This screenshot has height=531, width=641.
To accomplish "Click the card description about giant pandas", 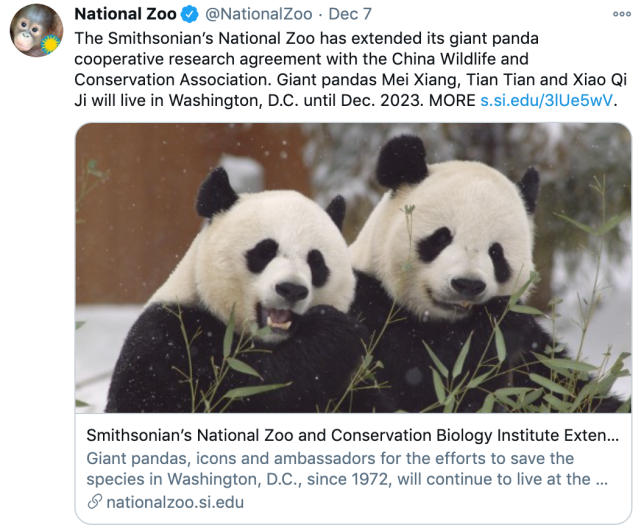I will [345, 469].
